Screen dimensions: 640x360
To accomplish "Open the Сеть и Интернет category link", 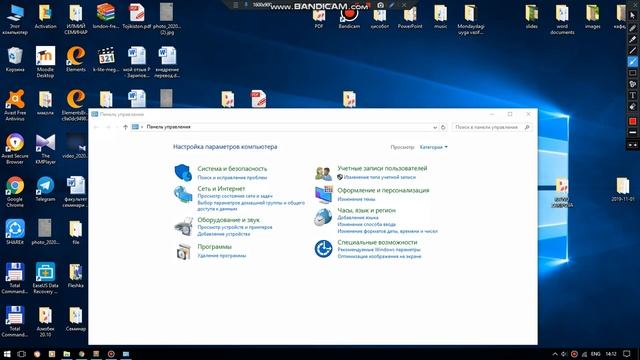I will point(221,189).
